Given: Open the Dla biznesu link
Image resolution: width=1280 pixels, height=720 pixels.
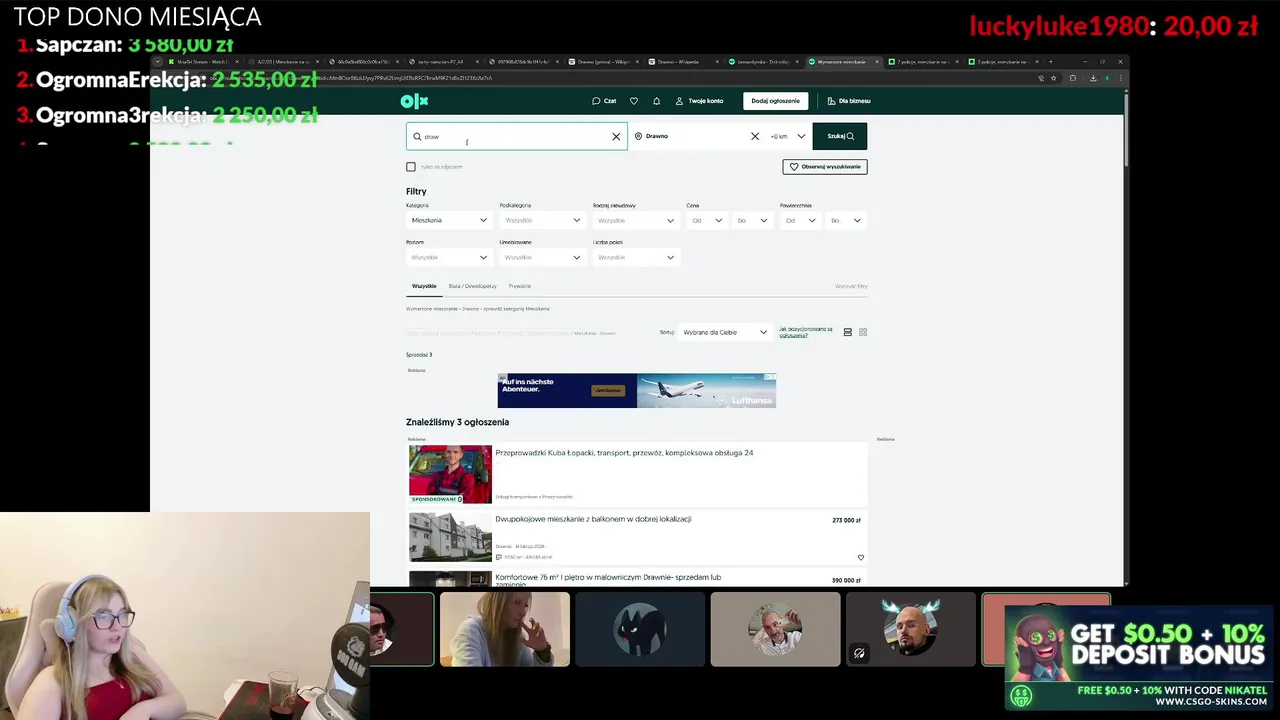Looking at the screenshot, I should [x=849, y=101].
